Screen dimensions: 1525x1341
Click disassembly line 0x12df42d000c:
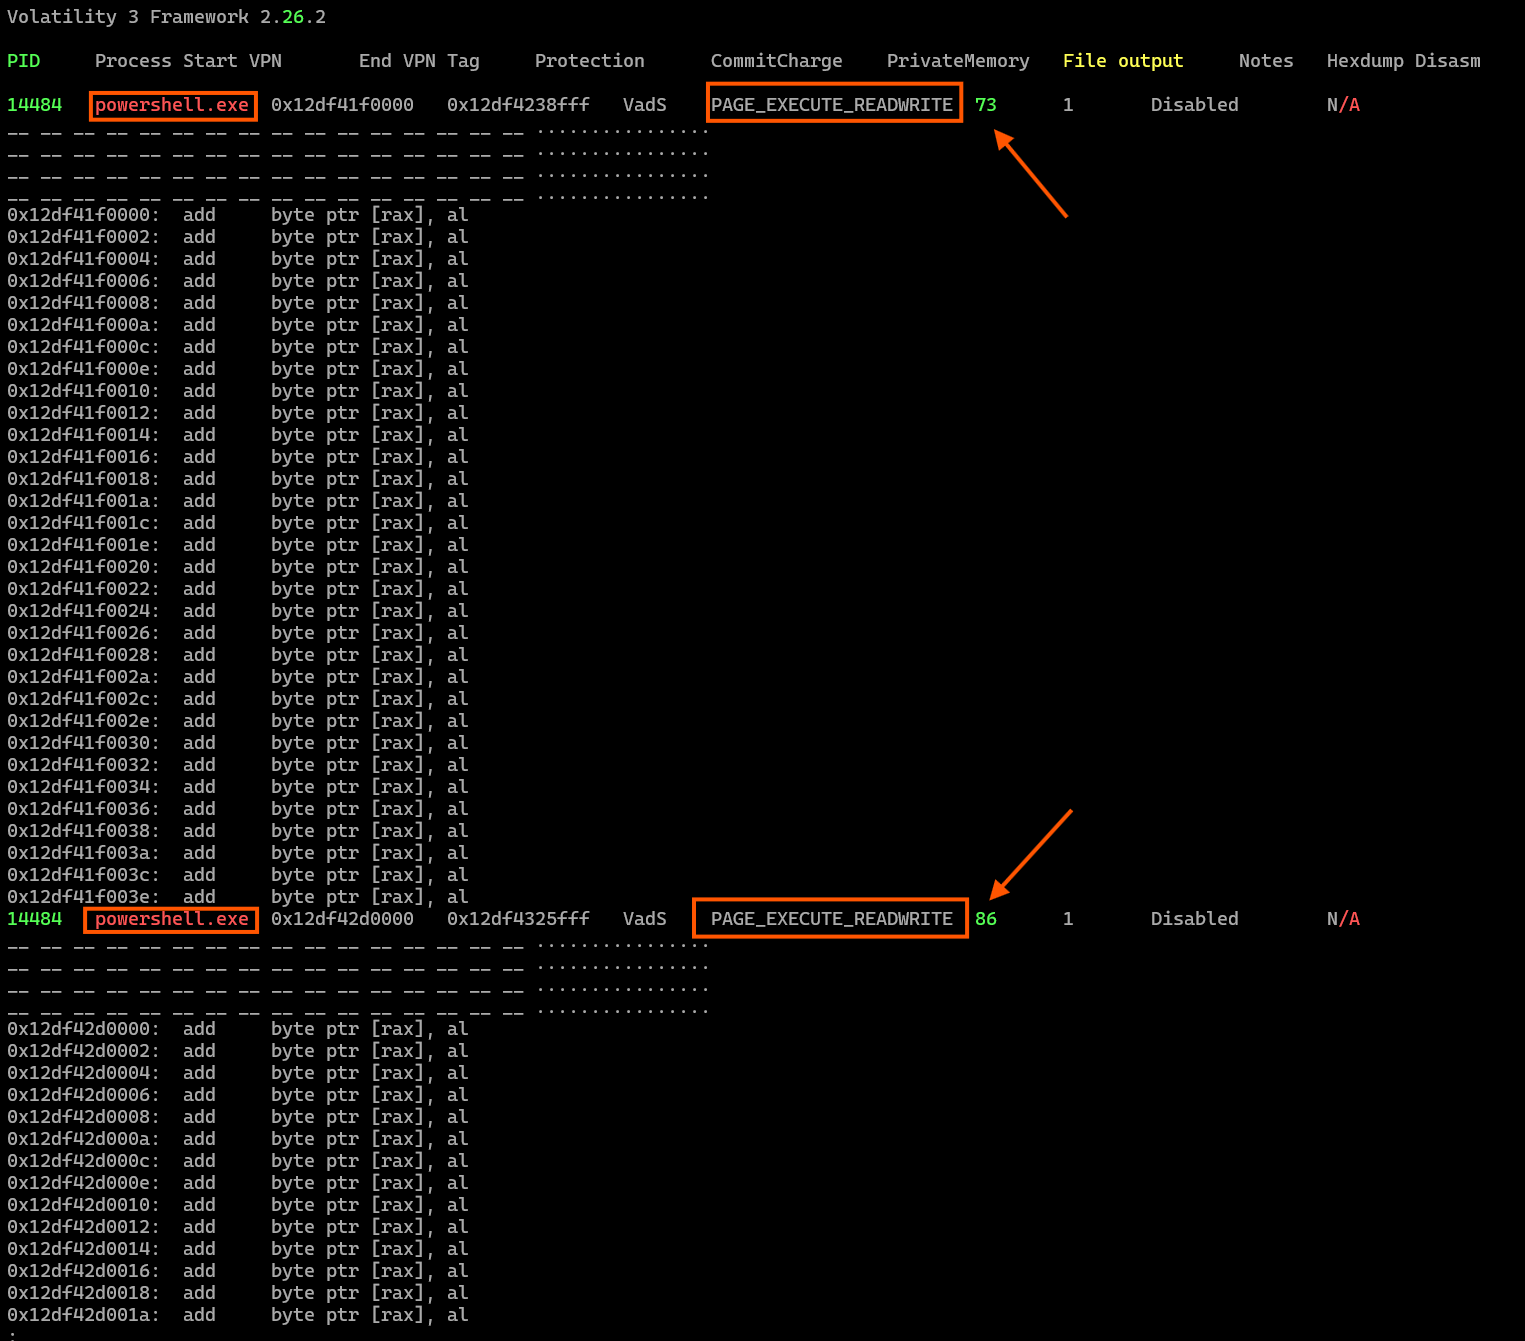(238, 1161)
